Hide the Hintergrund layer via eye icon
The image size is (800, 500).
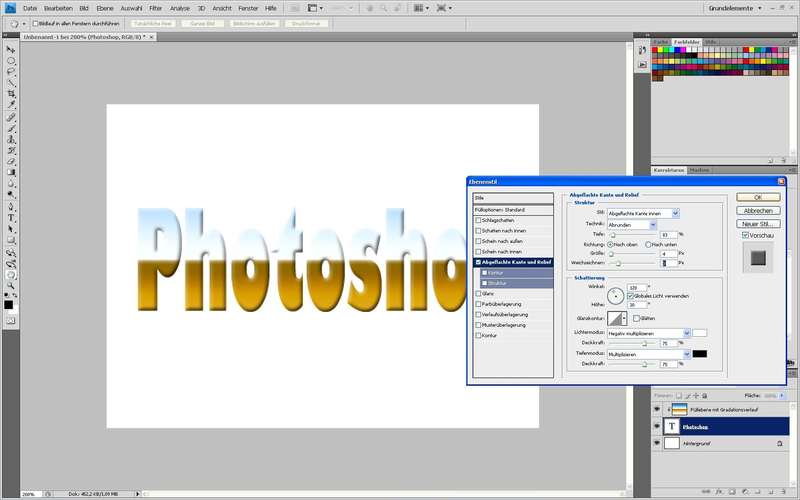click(x=657, y=442)
